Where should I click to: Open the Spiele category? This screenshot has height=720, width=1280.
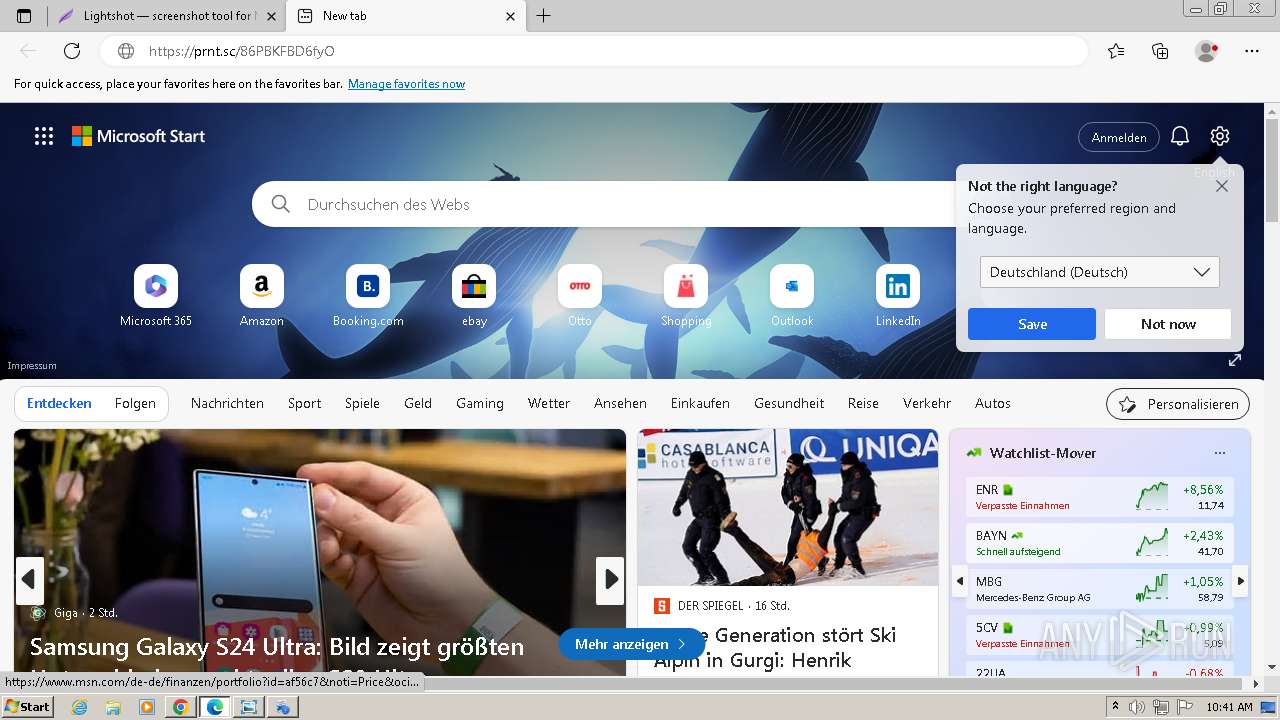coord(362,403)
